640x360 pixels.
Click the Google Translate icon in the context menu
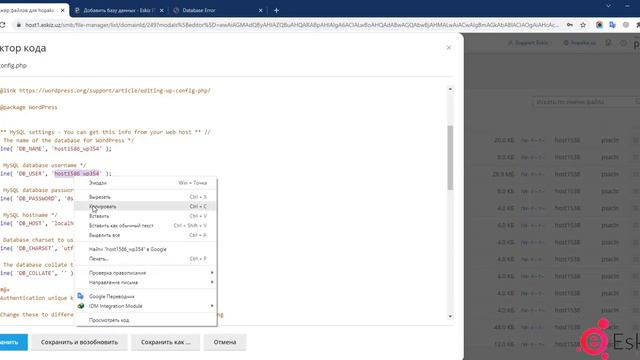click(x=80, y=296)
